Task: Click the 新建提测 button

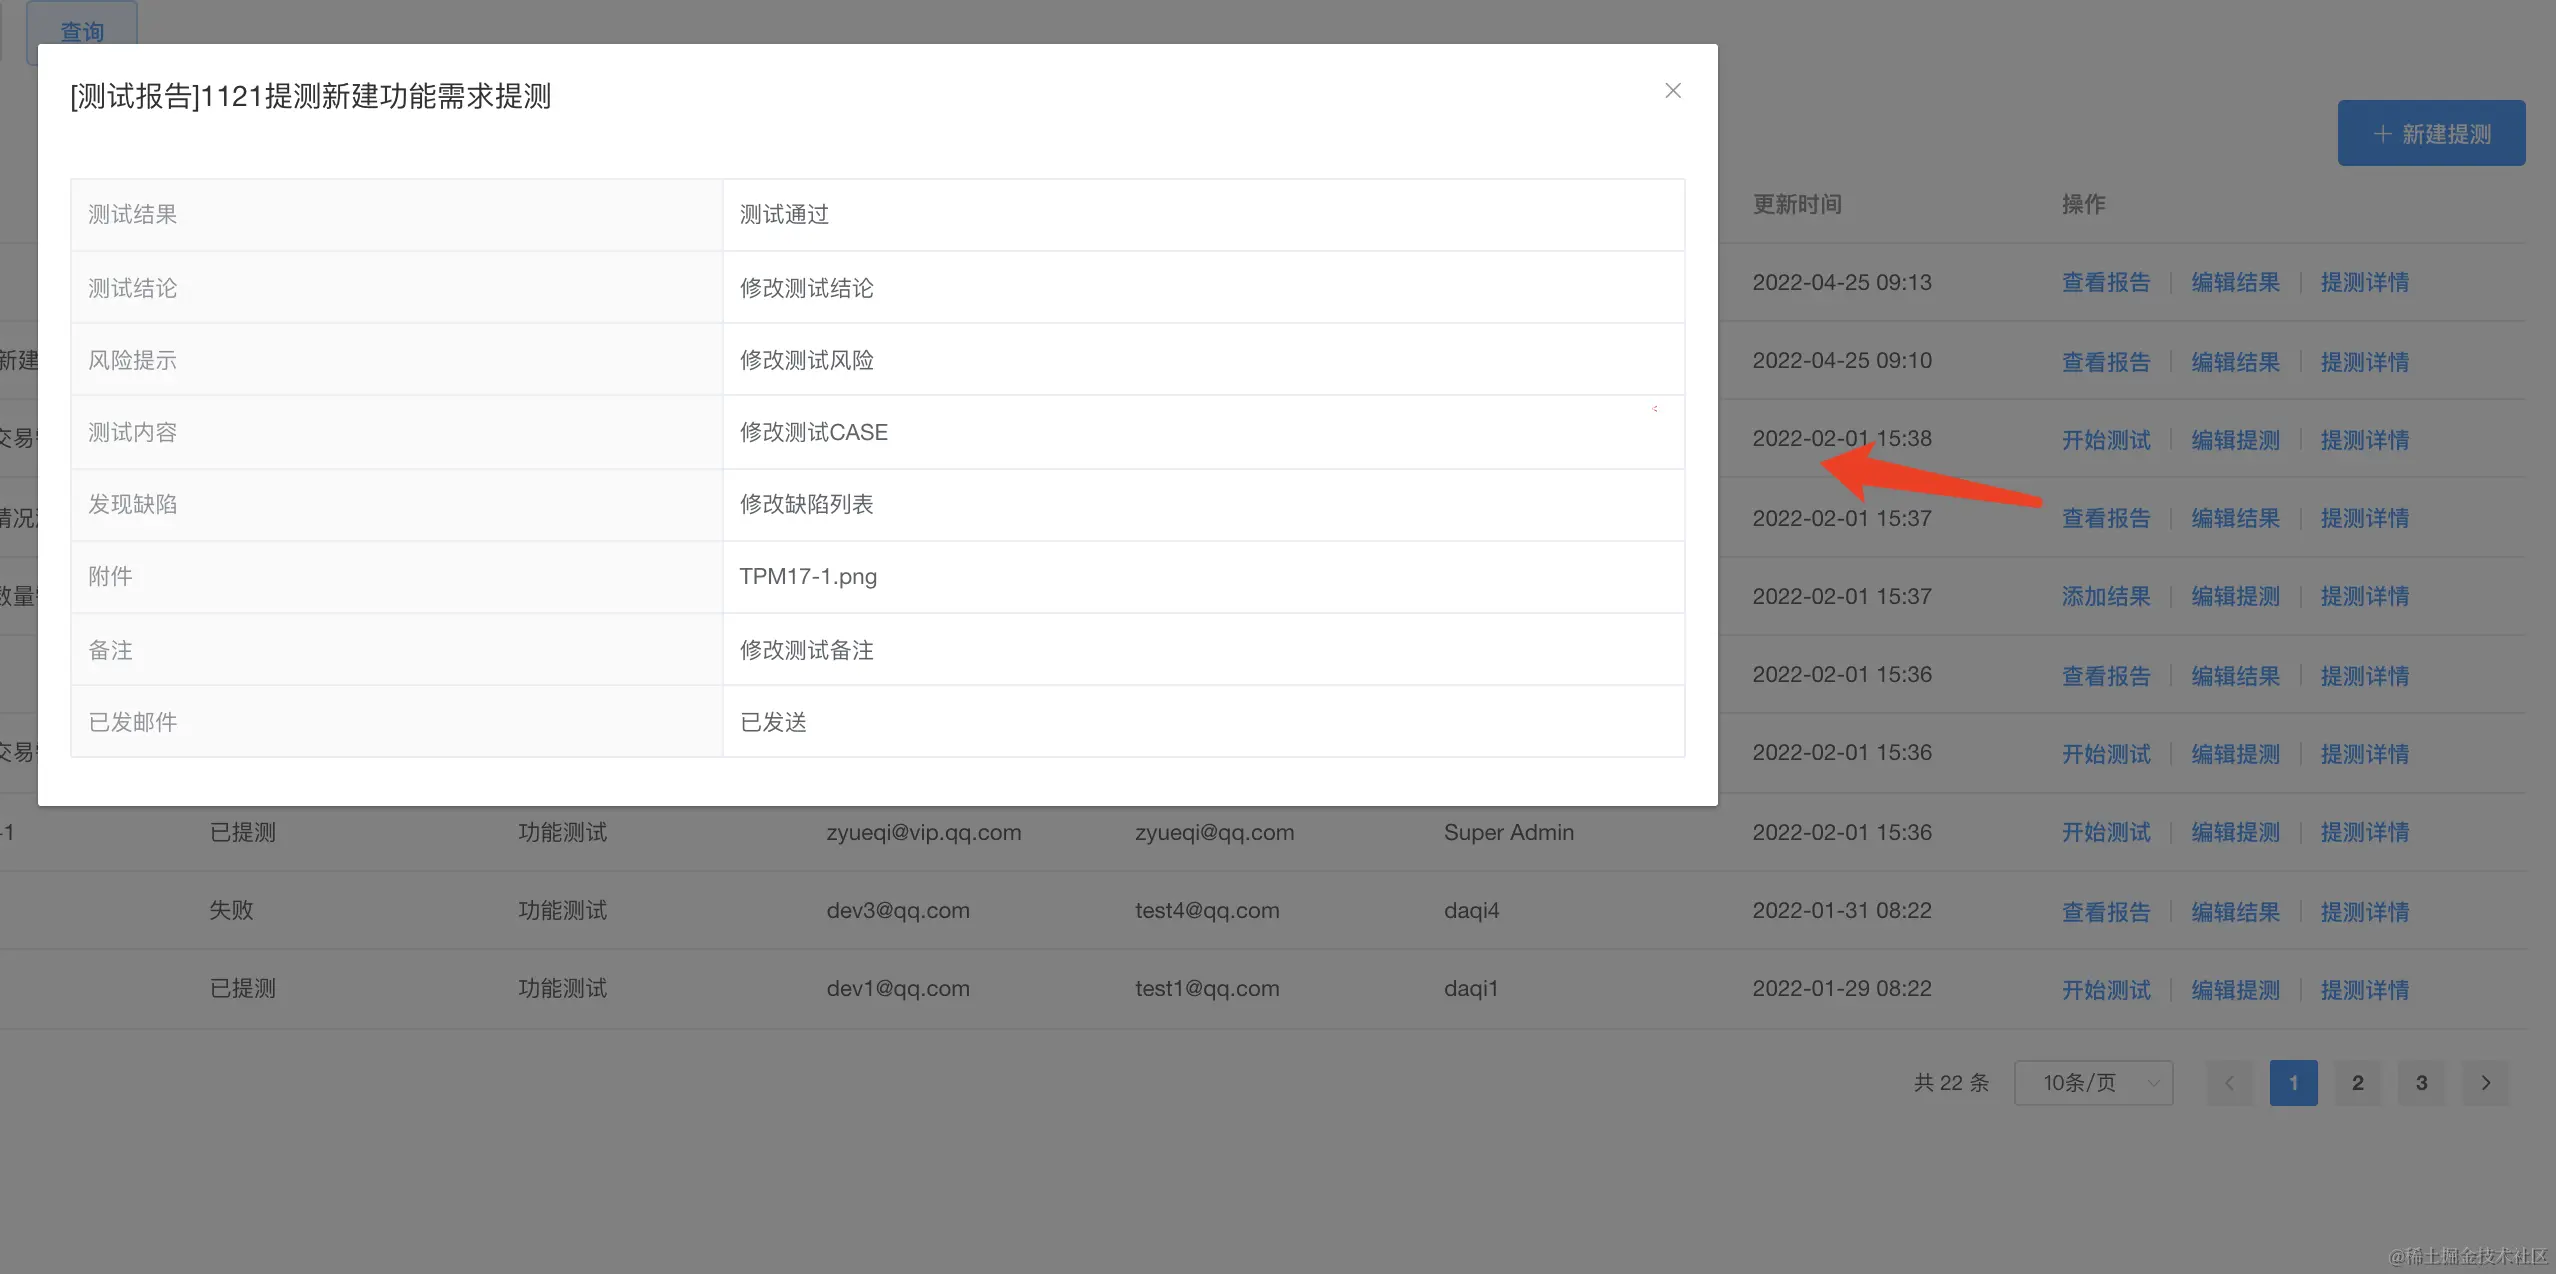Action: click(x=2430, y=134)
